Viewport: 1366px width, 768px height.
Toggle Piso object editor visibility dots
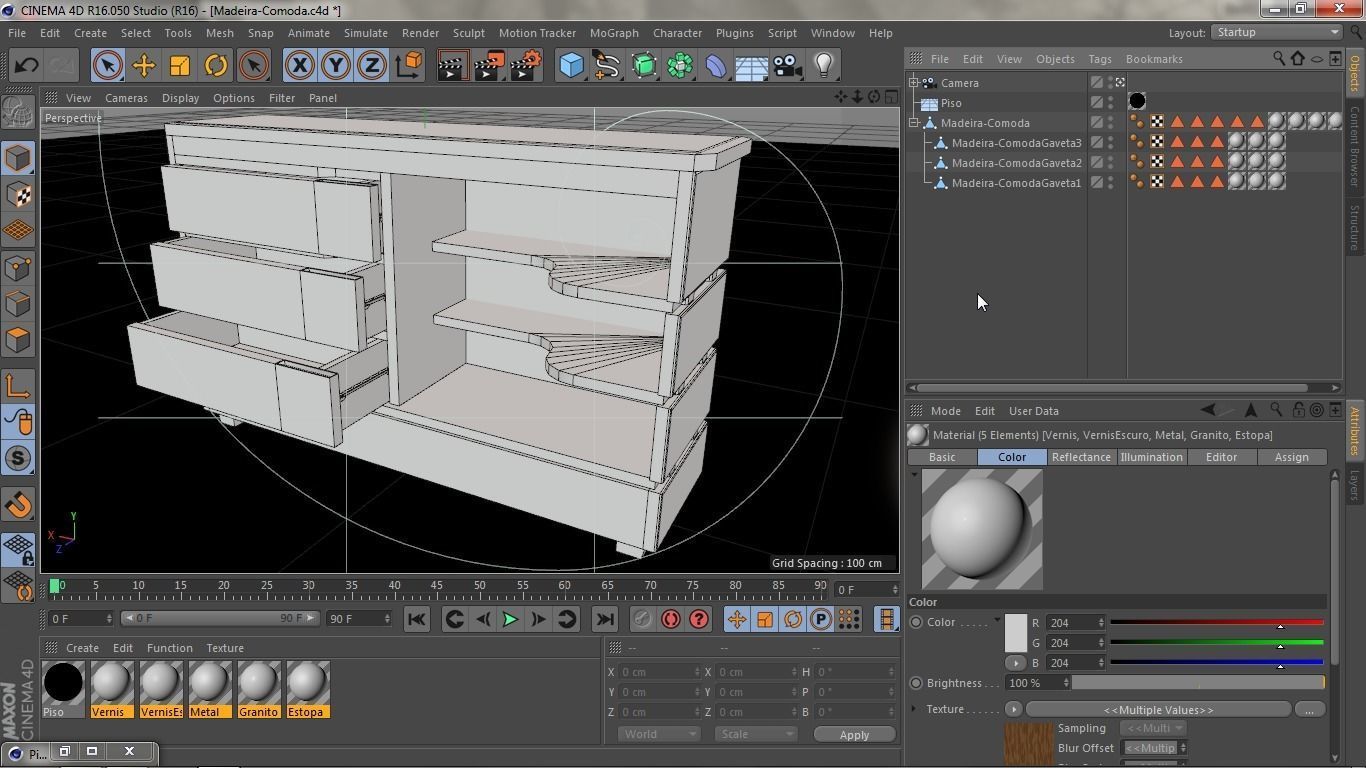(x=1110, y=103)
